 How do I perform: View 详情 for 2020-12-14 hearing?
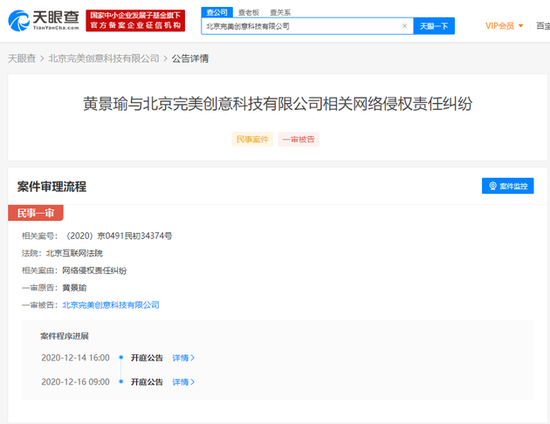point(183,358)
